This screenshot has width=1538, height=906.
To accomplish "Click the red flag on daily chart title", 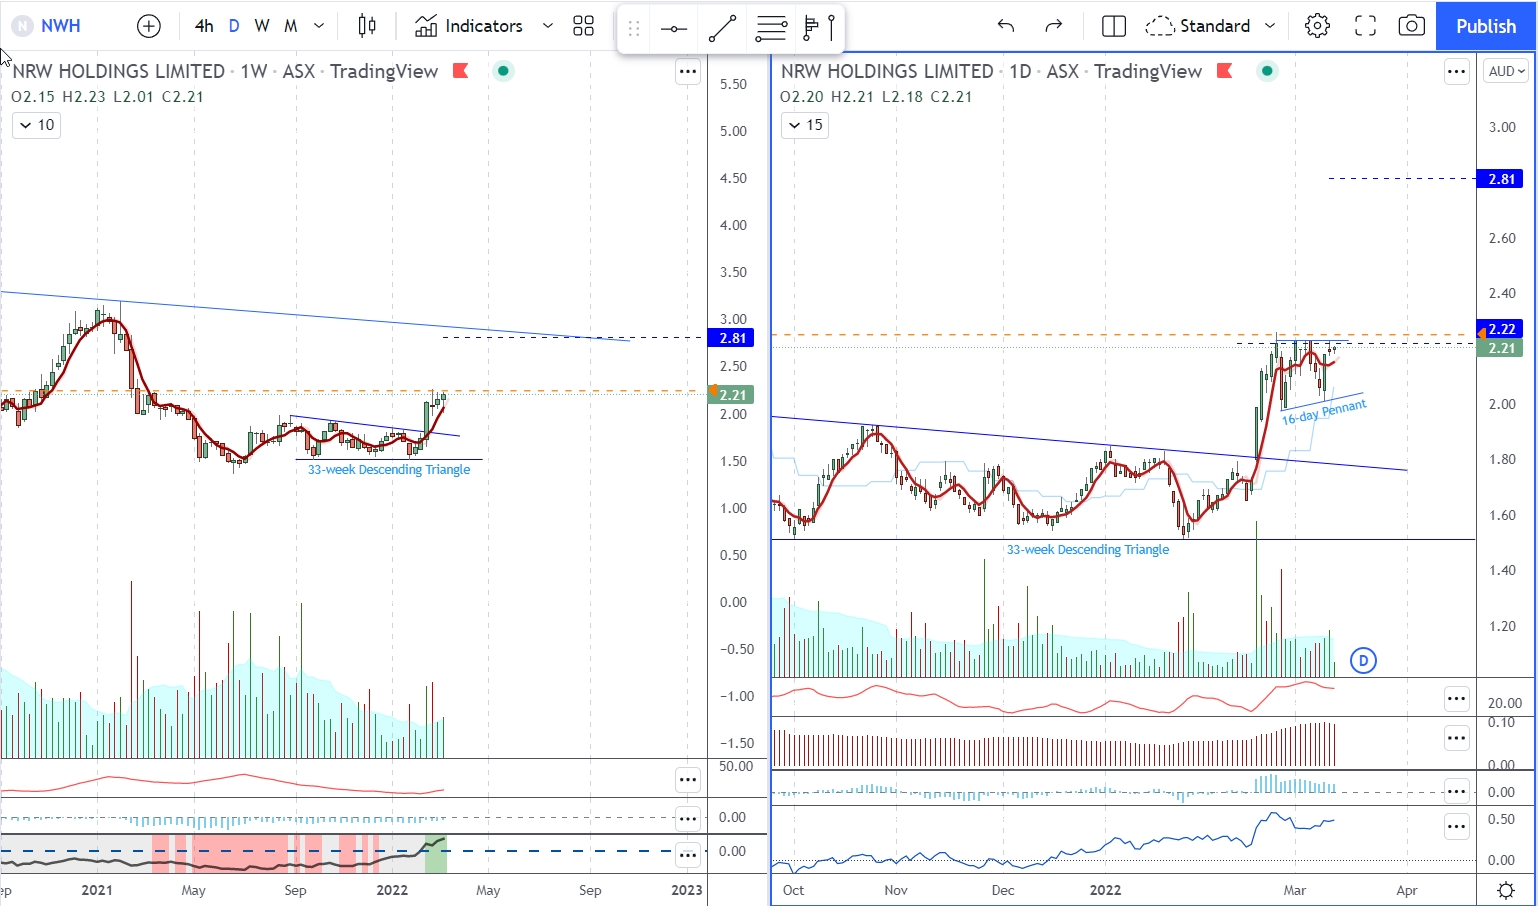I will coord(1225,71).
